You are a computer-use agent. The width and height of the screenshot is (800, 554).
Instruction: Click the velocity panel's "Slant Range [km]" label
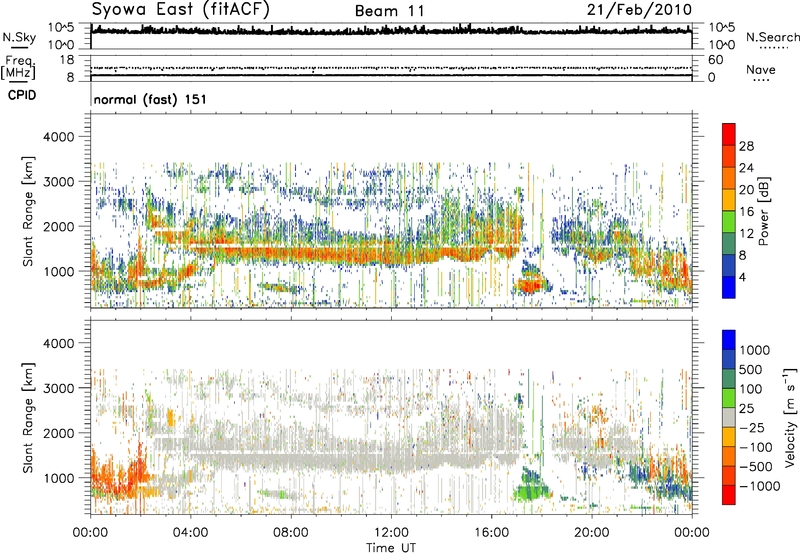tap(28, 418)
